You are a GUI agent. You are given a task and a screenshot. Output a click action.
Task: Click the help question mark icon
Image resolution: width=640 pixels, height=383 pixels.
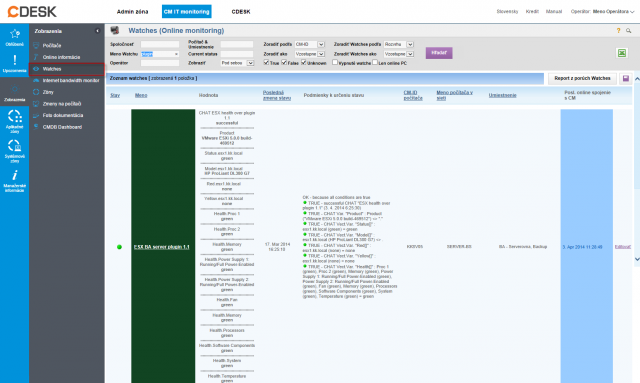[x=618, y=31]
